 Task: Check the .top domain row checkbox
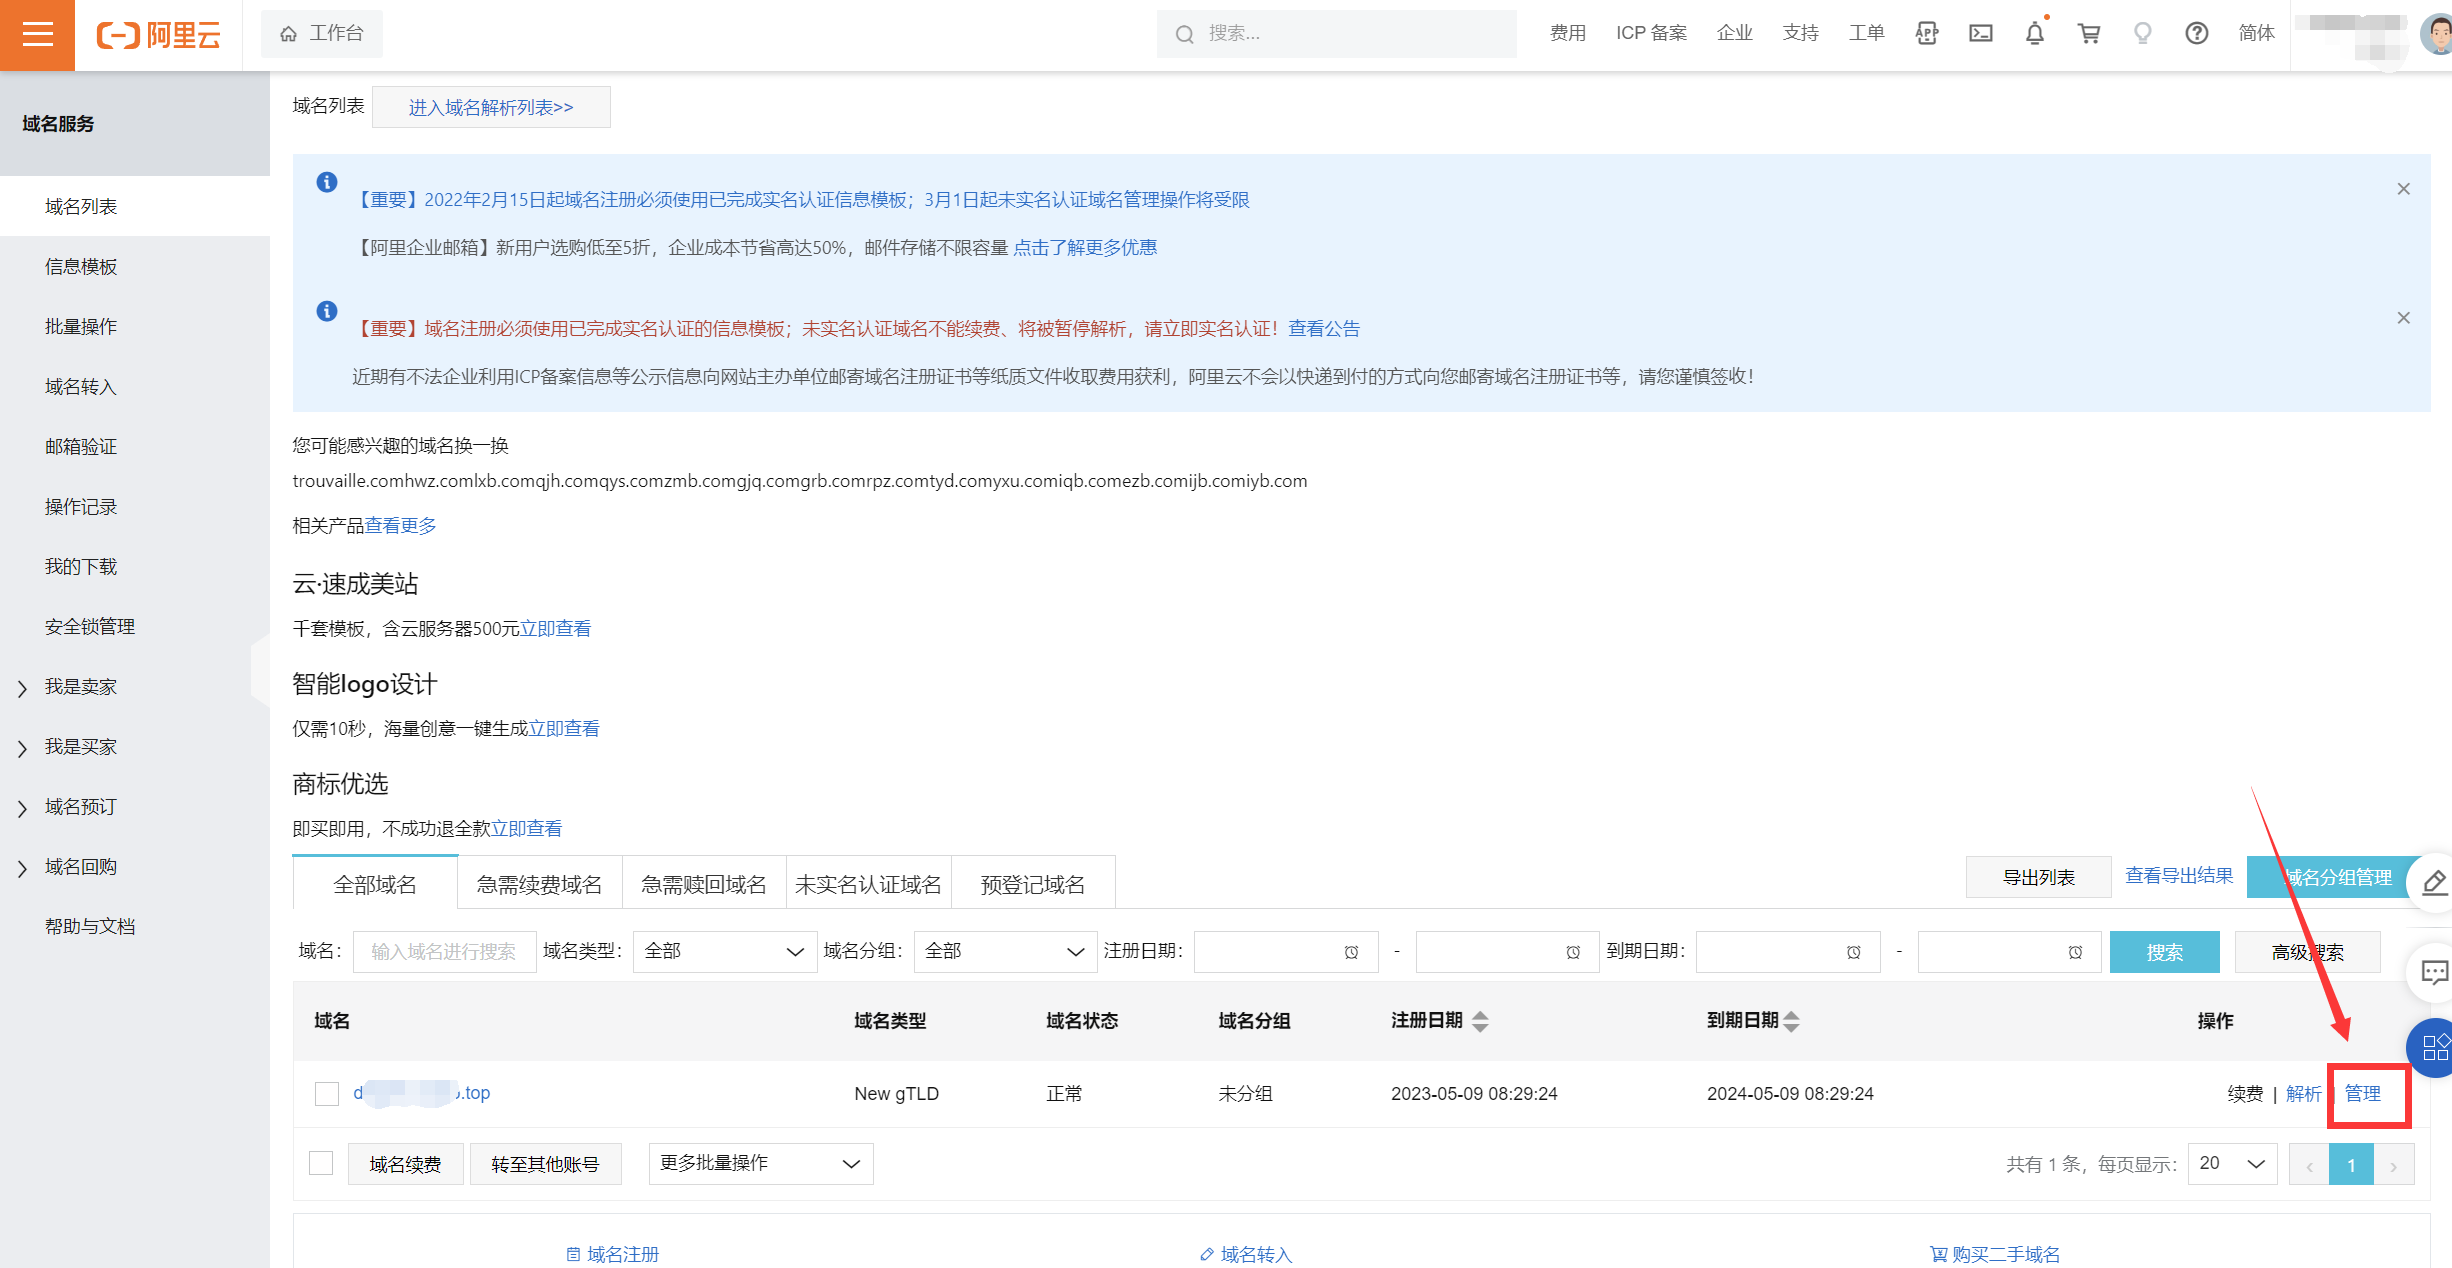pyautogui.click(x=327, y=1094)
